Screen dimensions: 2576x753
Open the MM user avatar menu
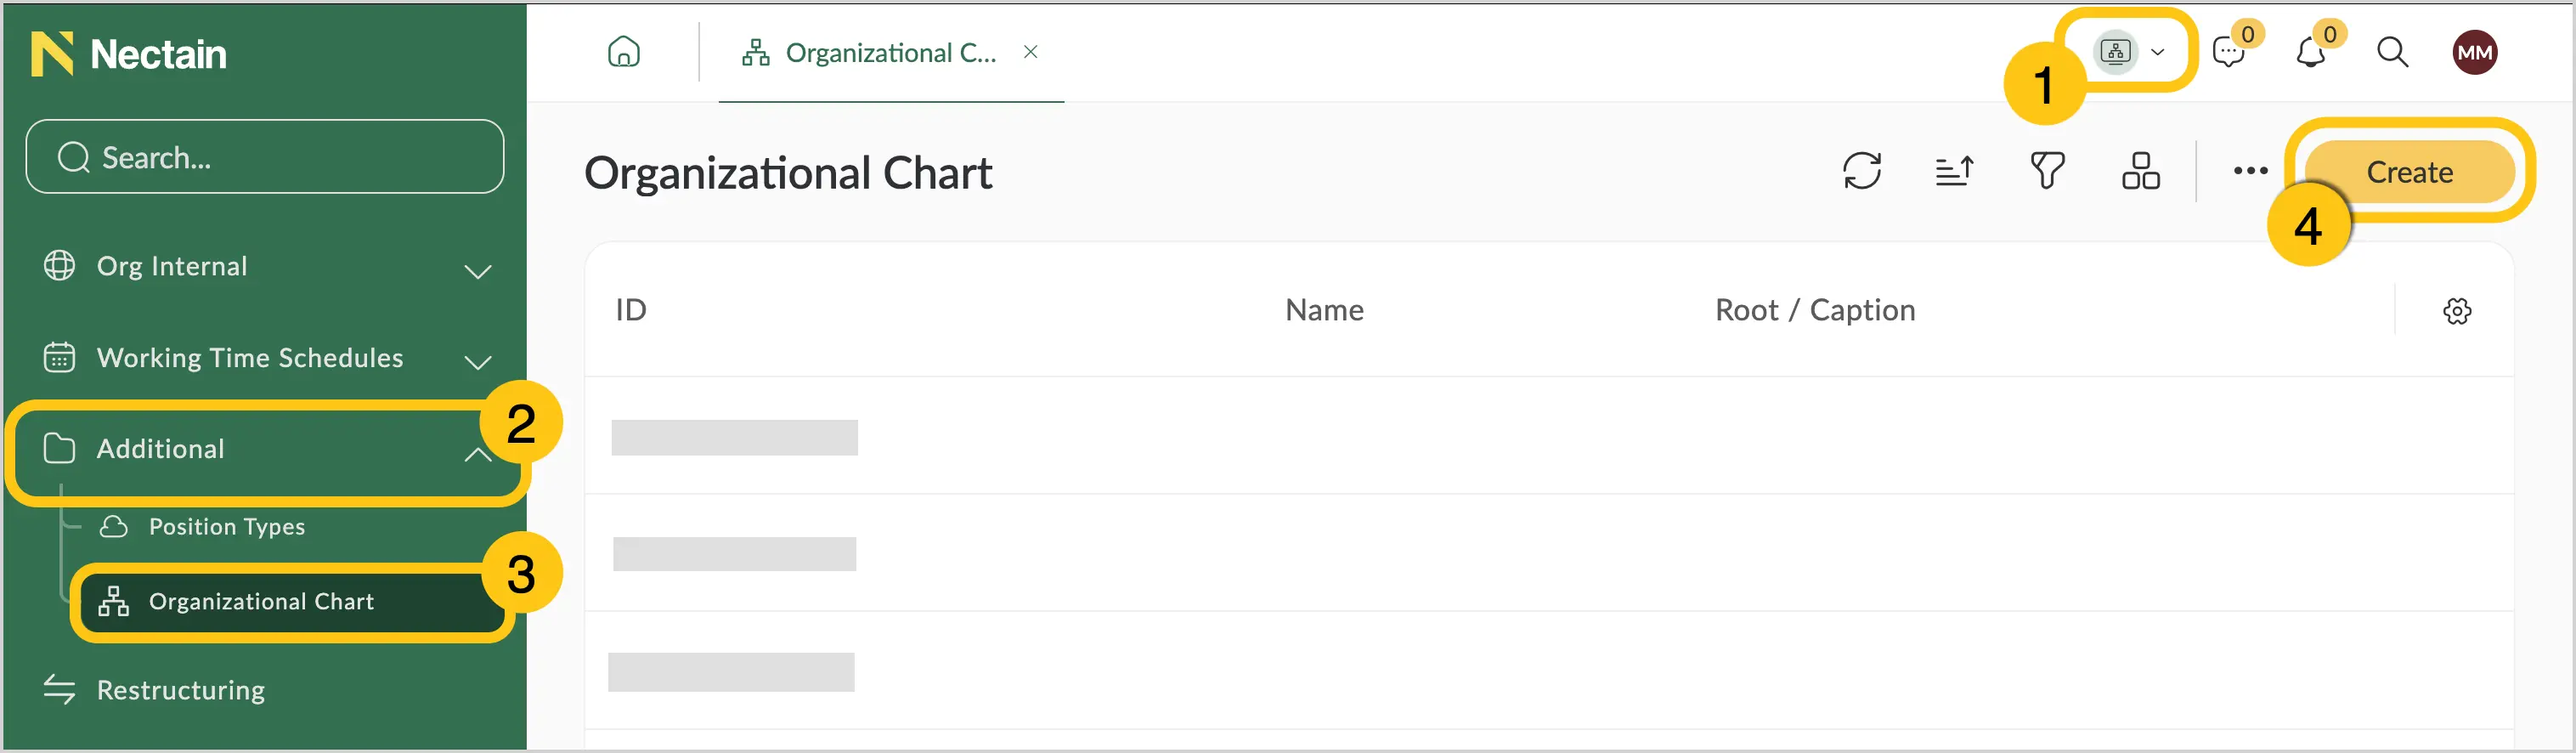pos(2474,52)
